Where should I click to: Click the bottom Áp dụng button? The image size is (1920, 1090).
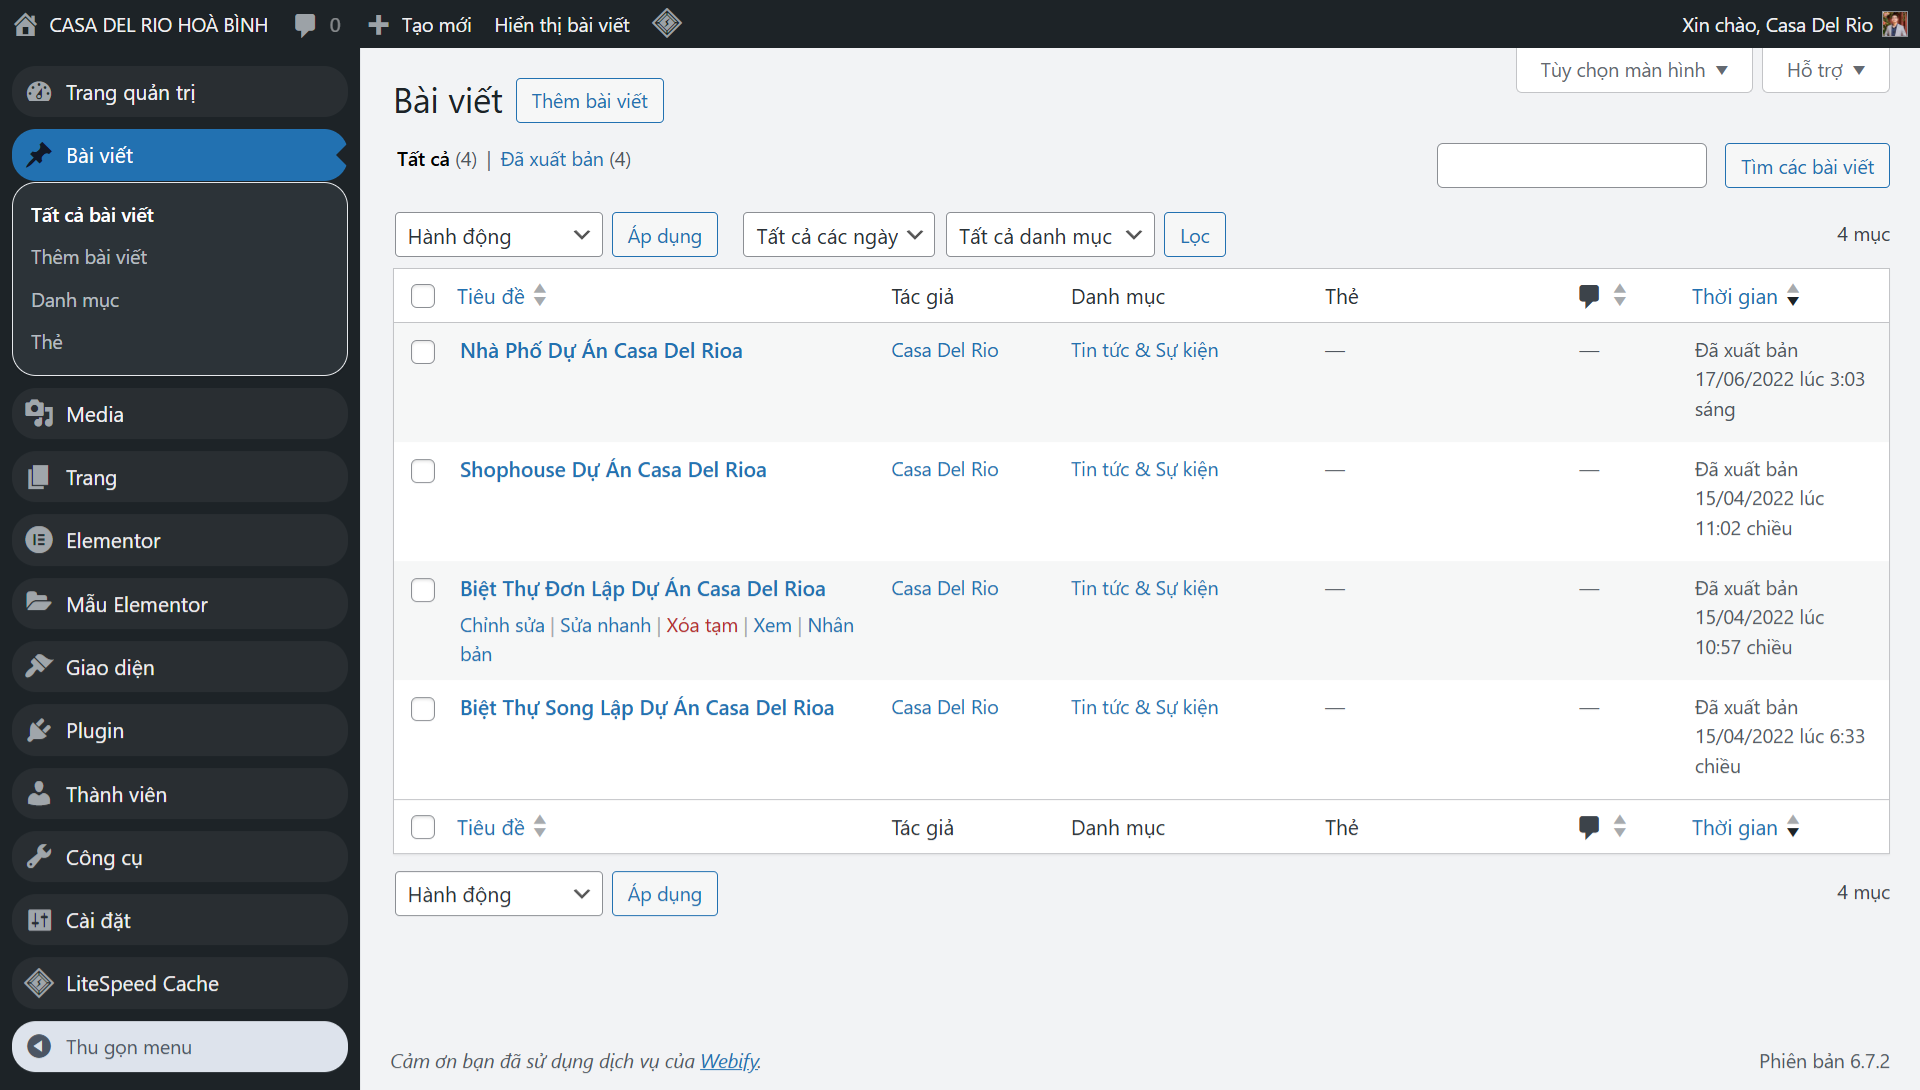point(665,893)
